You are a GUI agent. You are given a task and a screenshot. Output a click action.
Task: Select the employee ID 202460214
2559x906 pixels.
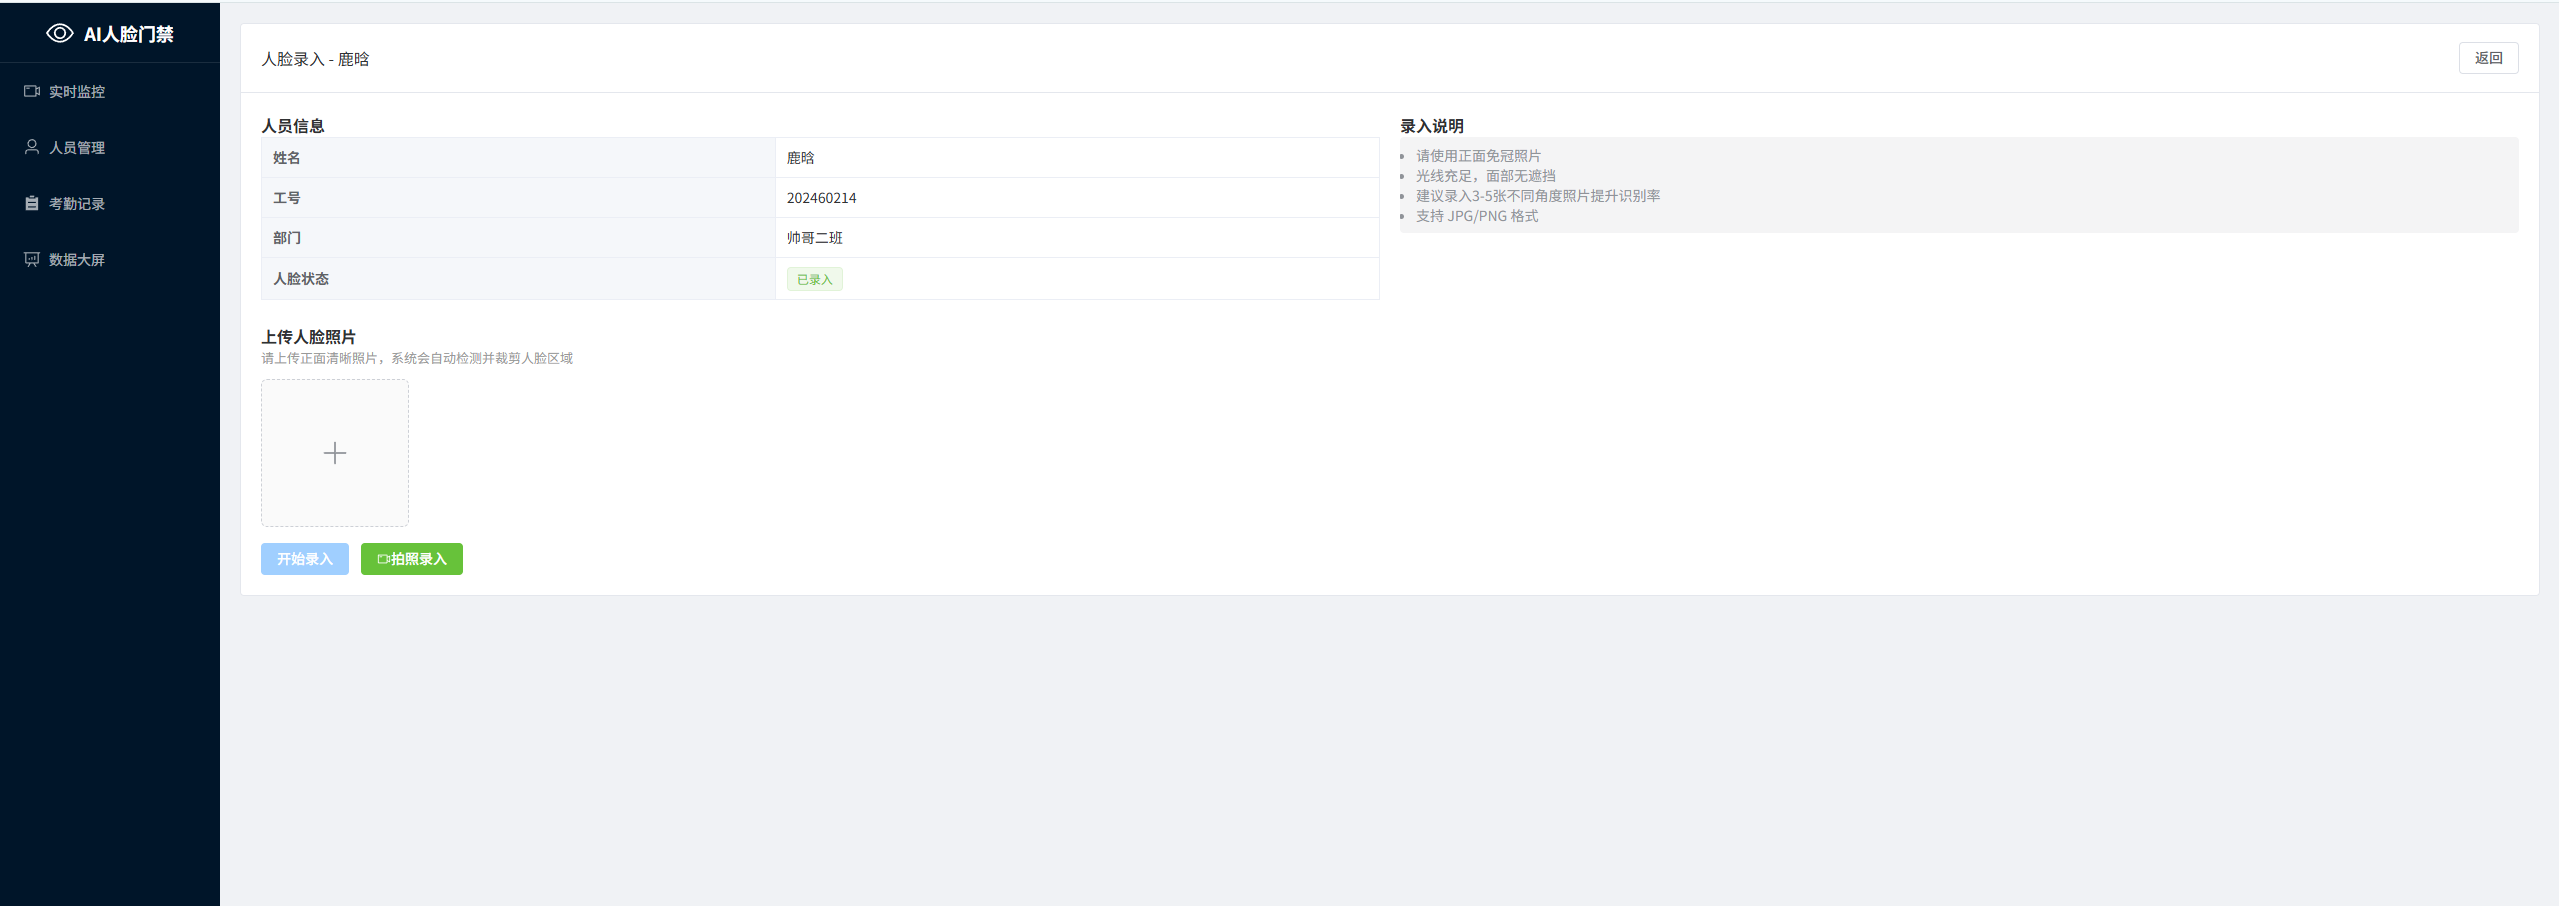click(821, 198)
